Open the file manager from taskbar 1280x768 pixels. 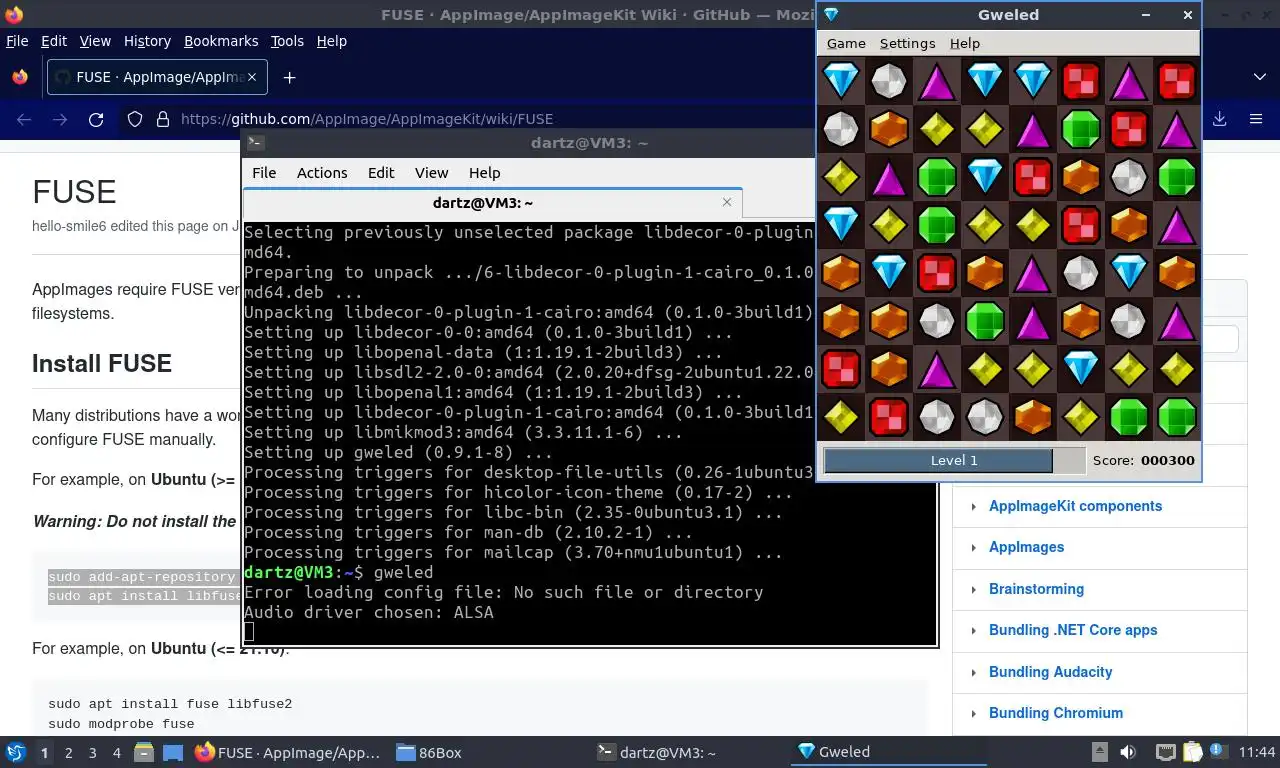(x=144, y=752)
